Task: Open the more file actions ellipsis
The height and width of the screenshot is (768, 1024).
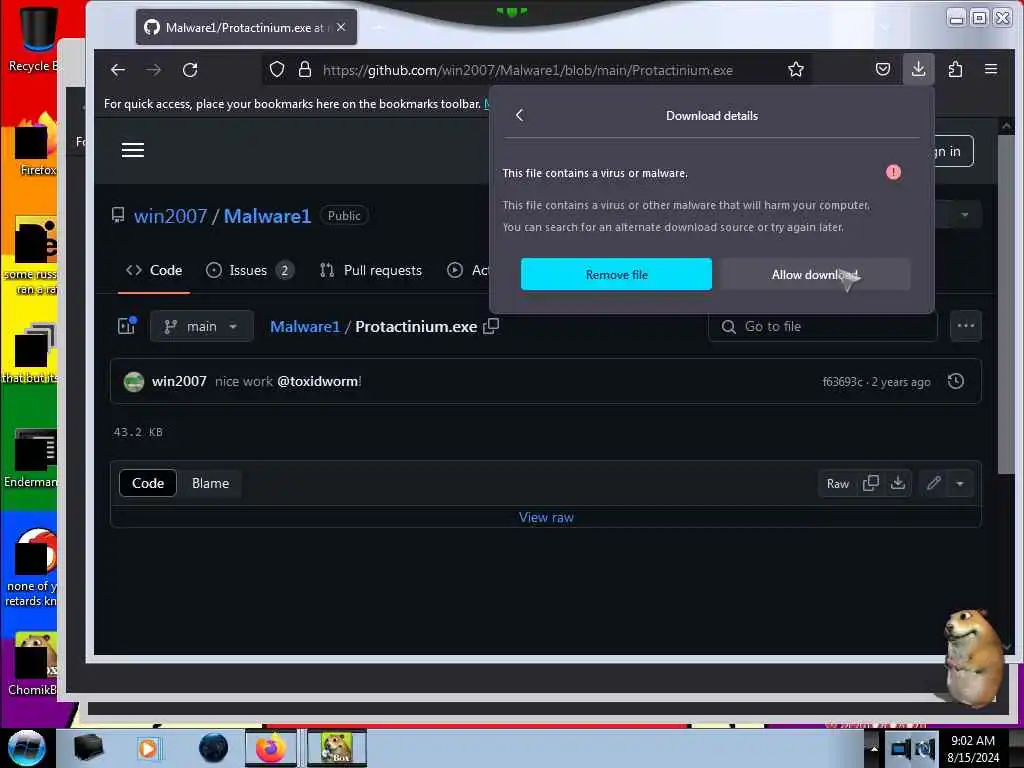Action: pyautogui.click(x=965, y=326)
